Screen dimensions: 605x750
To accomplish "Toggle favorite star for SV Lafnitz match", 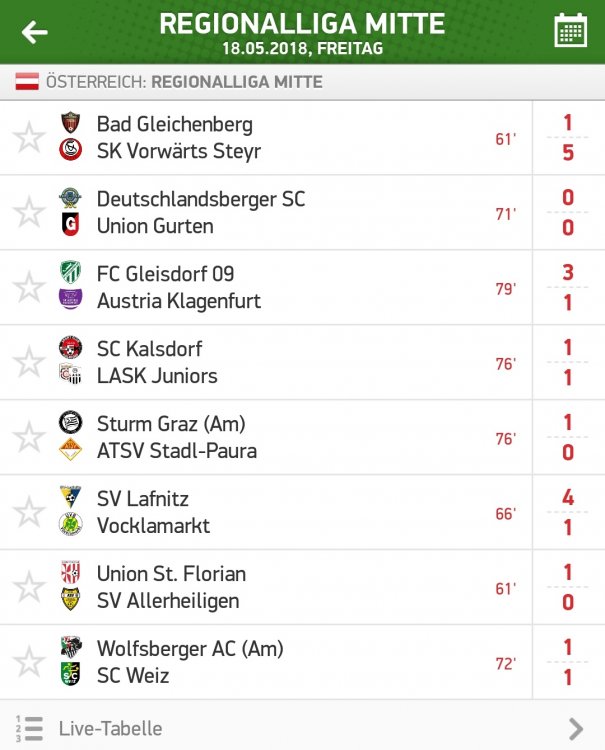I will [29, 512].
